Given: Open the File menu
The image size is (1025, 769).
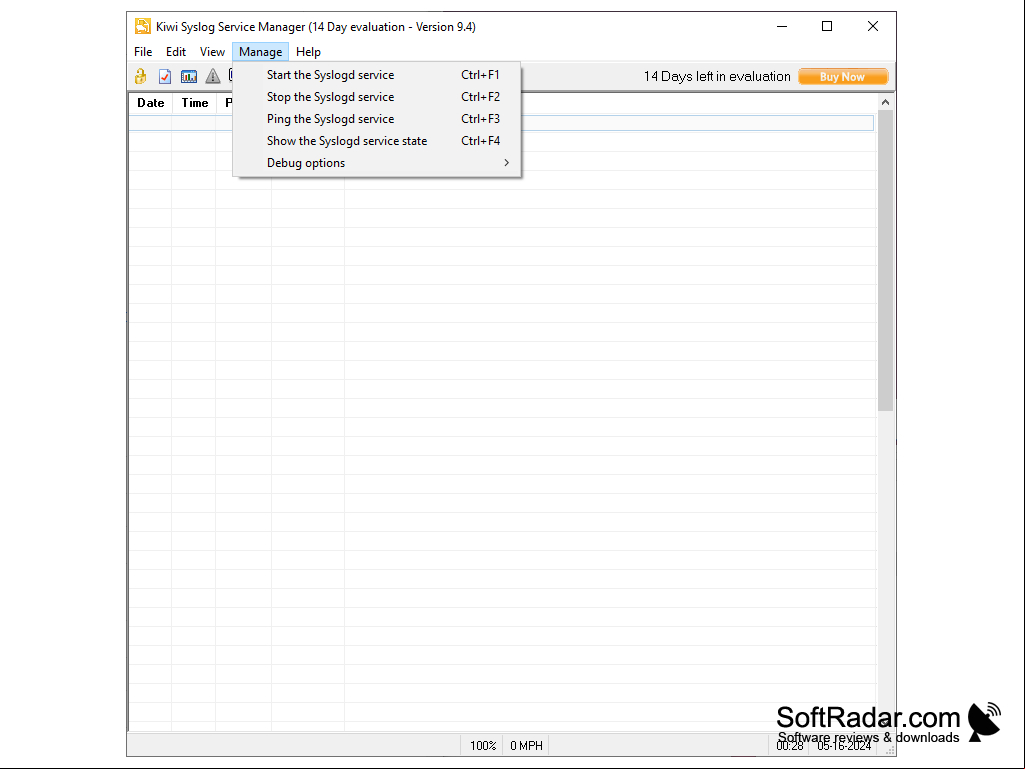Looking at the screenshot, I should pyautogui.click(x=143, y=52).
